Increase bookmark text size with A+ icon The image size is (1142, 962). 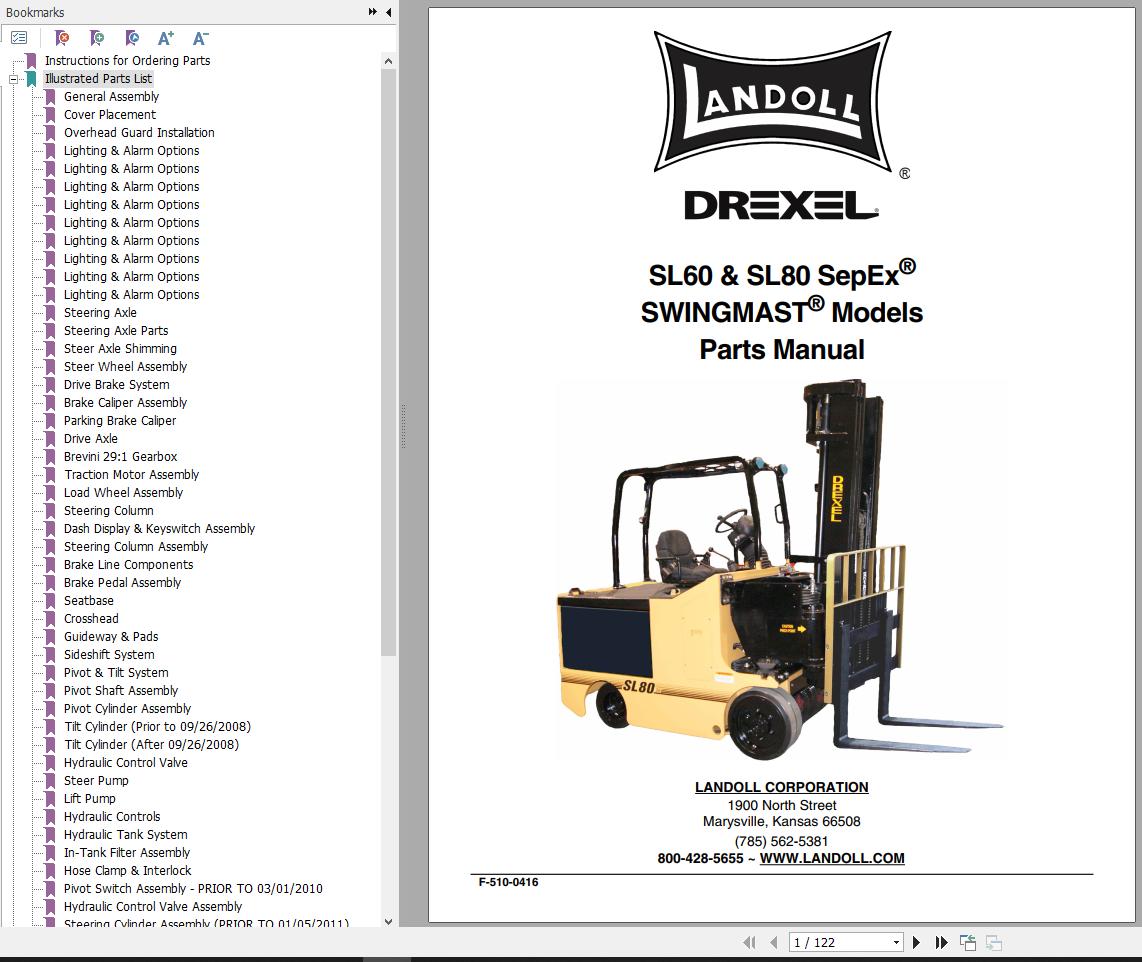point(165,37)
